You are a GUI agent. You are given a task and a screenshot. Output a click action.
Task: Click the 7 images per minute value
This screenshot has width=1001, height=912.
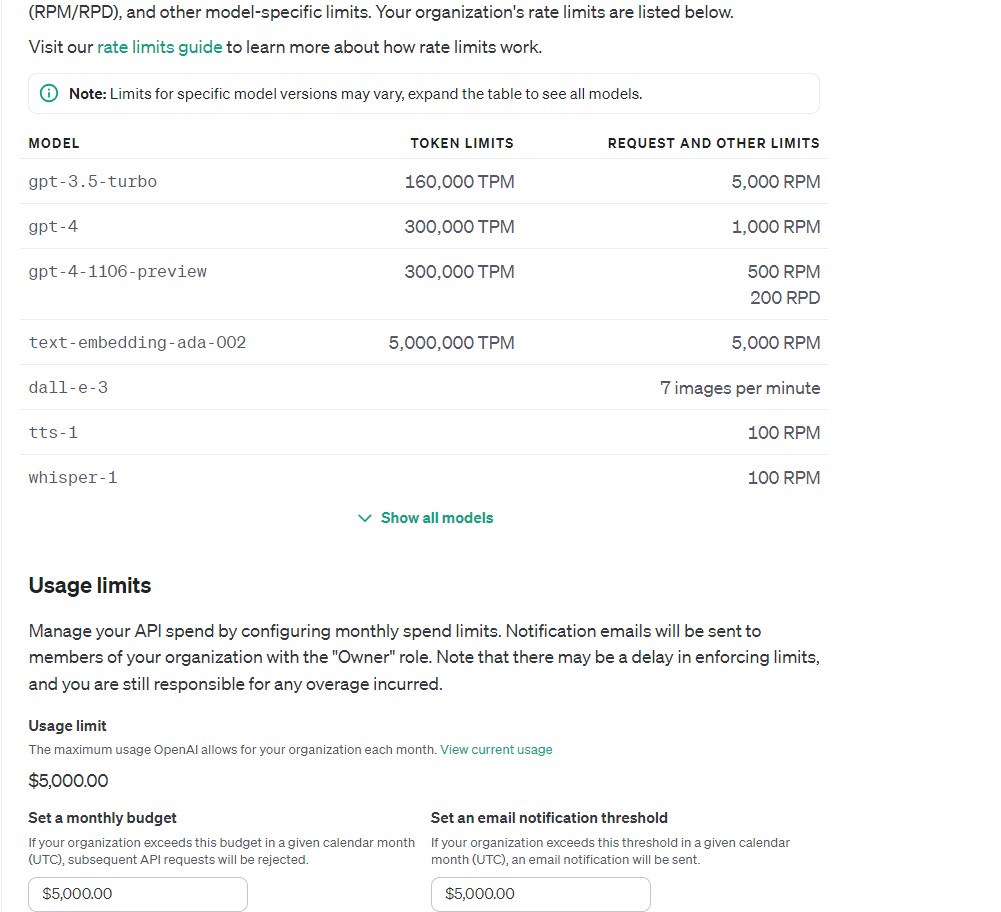point(740,388)
